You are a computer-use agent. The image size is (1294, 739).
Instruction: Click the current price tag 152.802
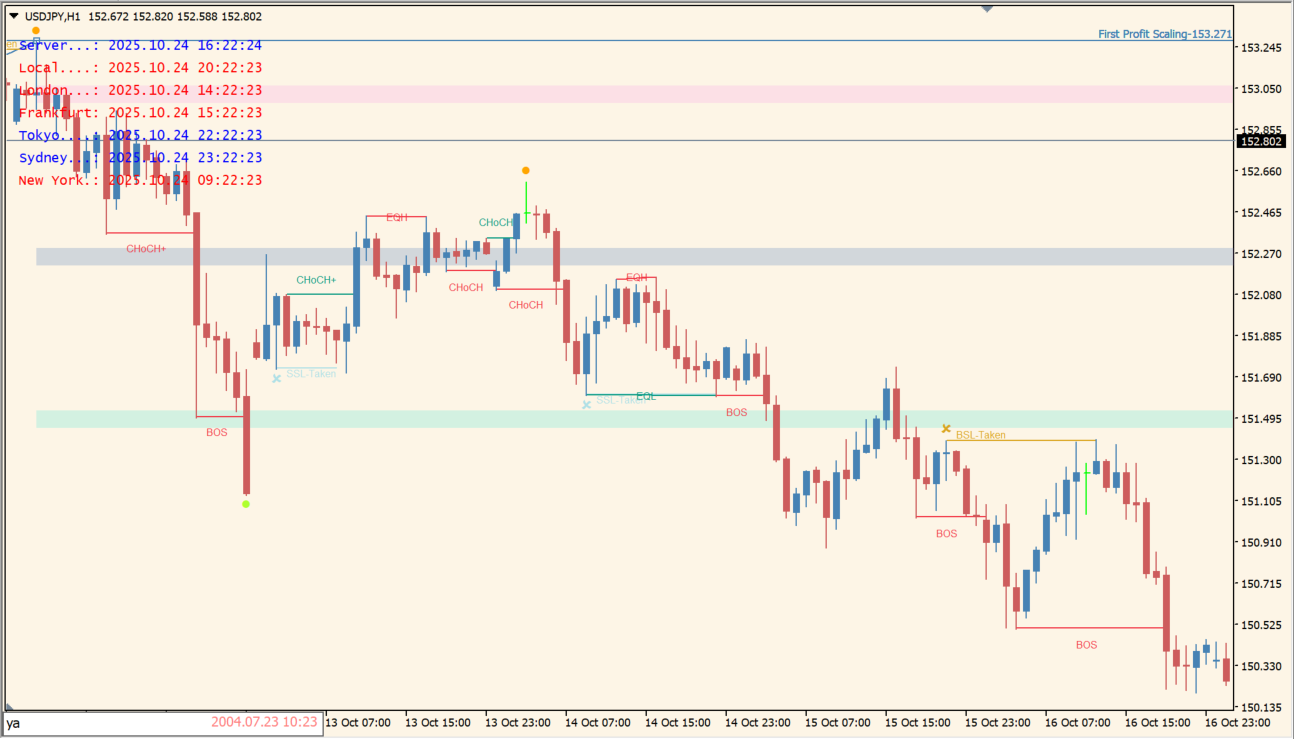pos(1260,142)
